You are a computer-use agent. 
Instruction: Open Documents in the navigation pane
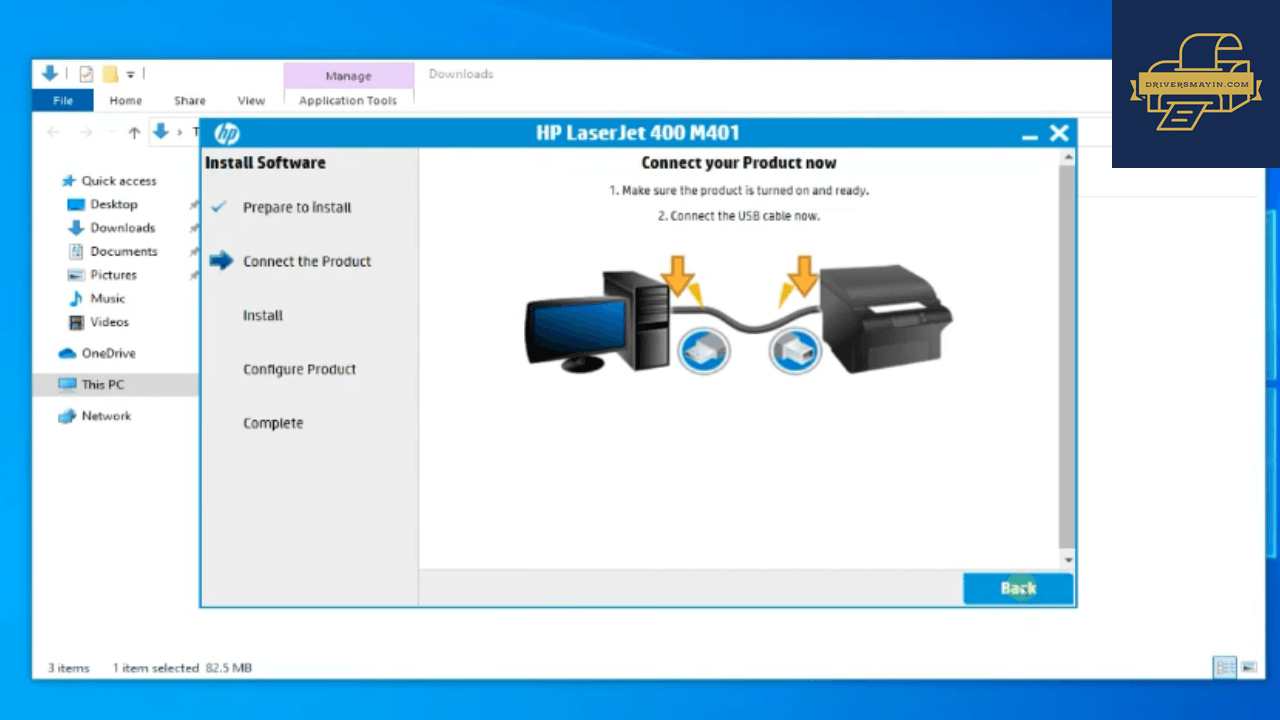tap(112, 251)
